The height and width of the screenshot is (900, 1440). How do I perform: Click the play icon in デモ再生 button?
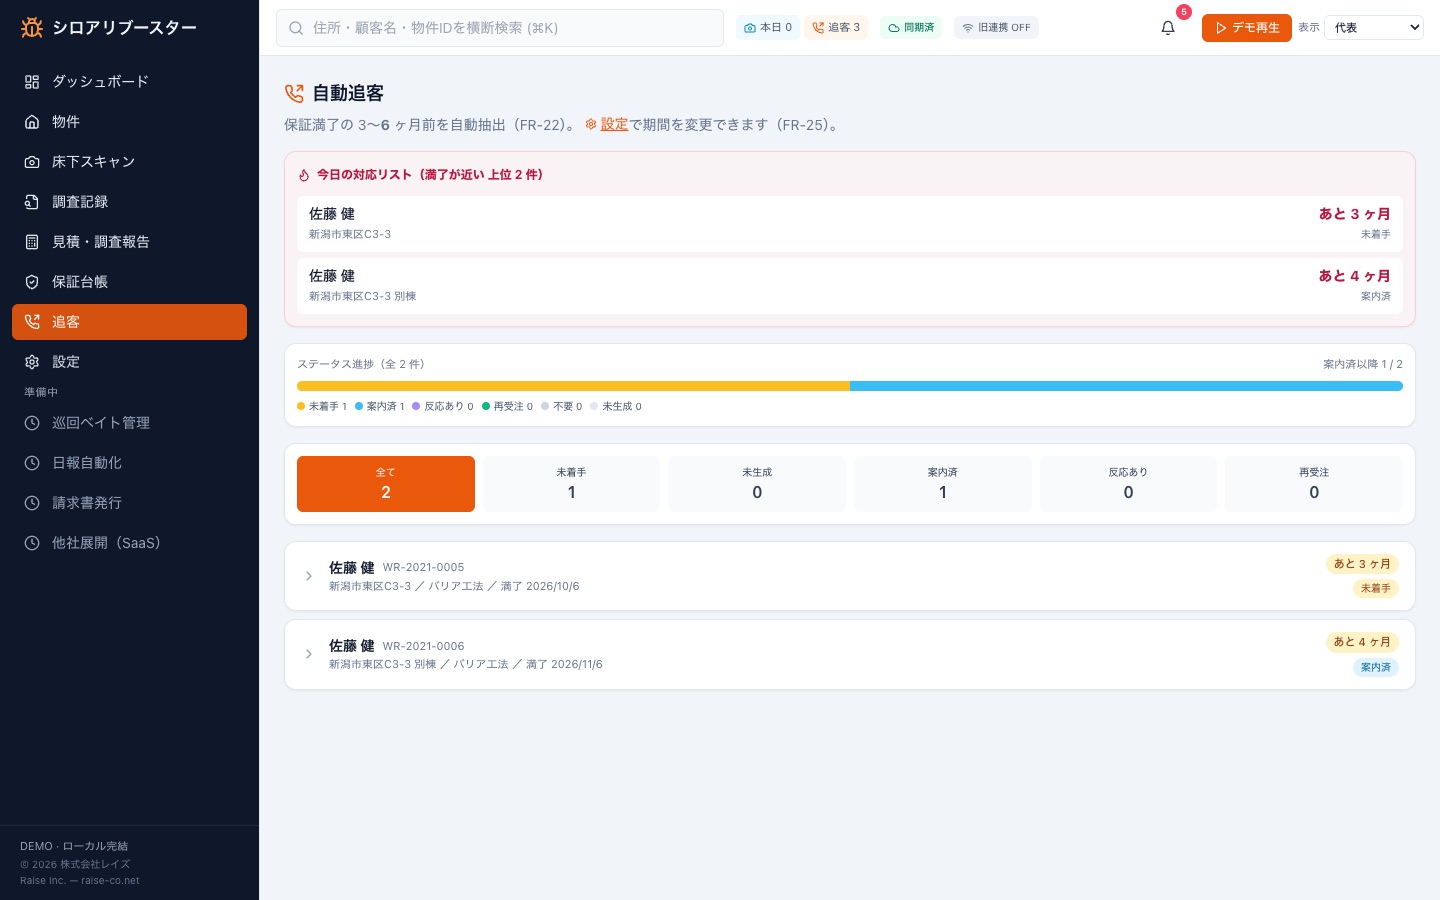(1221, 28)
